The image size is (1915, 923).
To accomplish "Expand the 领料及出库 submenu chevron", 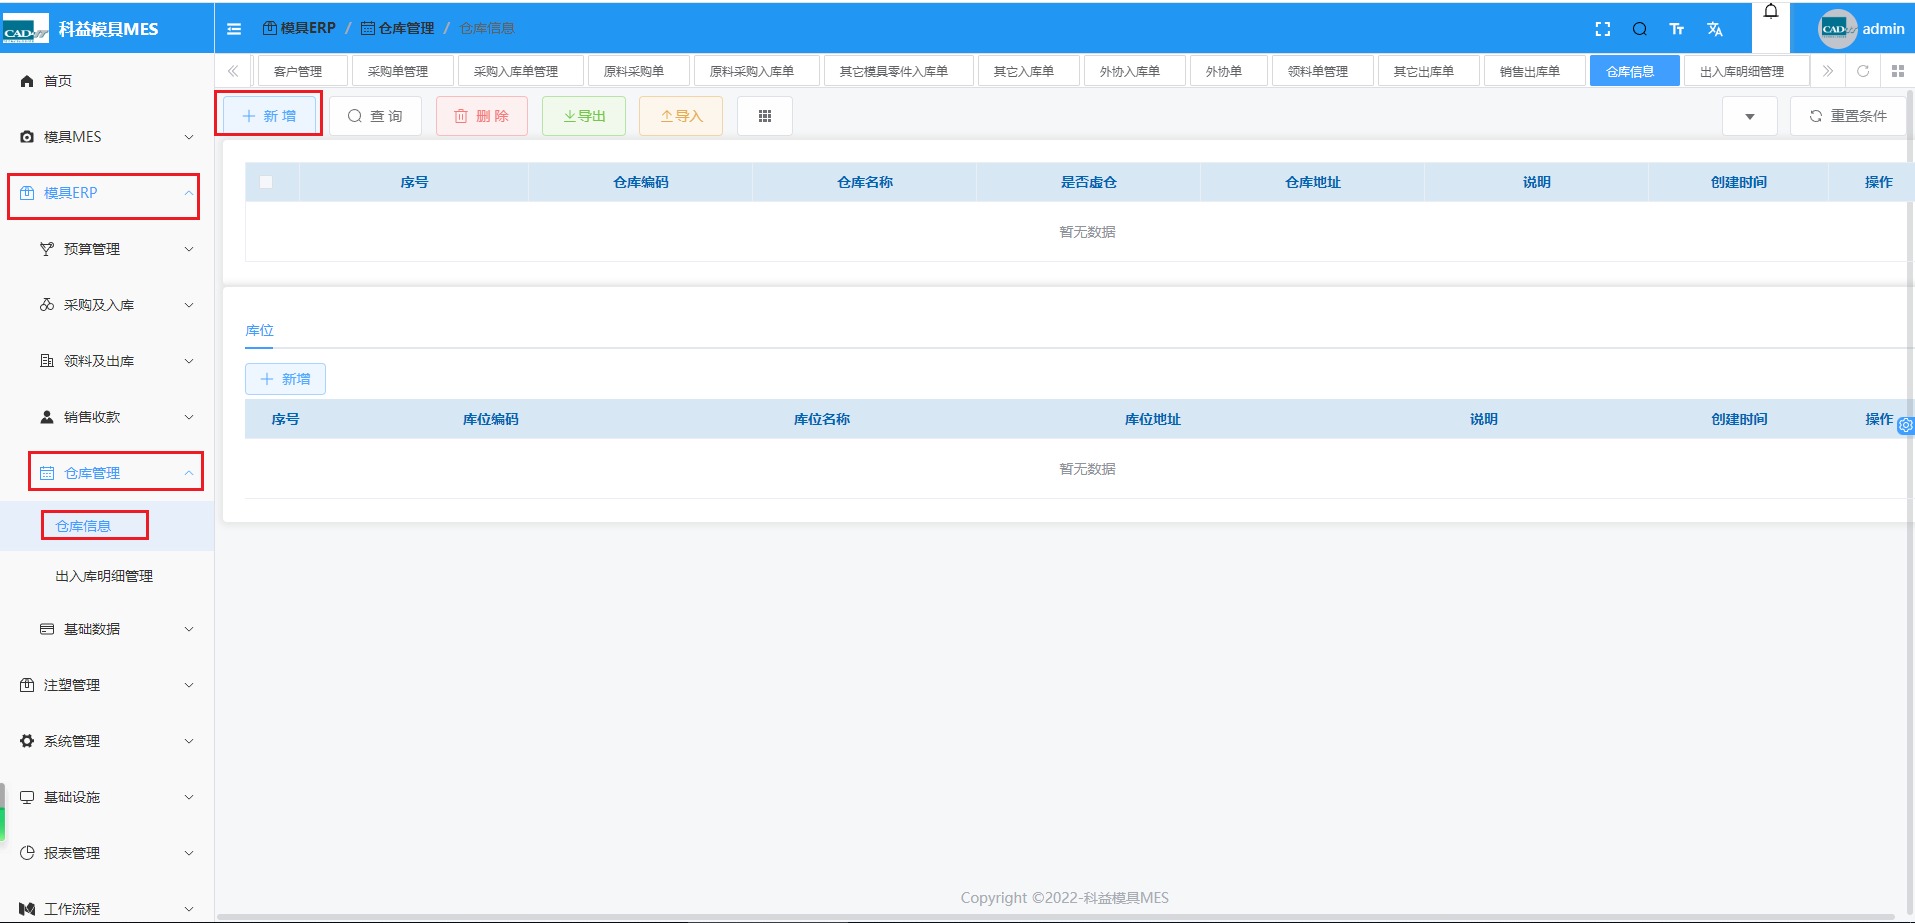I will (x=189, y=361).
